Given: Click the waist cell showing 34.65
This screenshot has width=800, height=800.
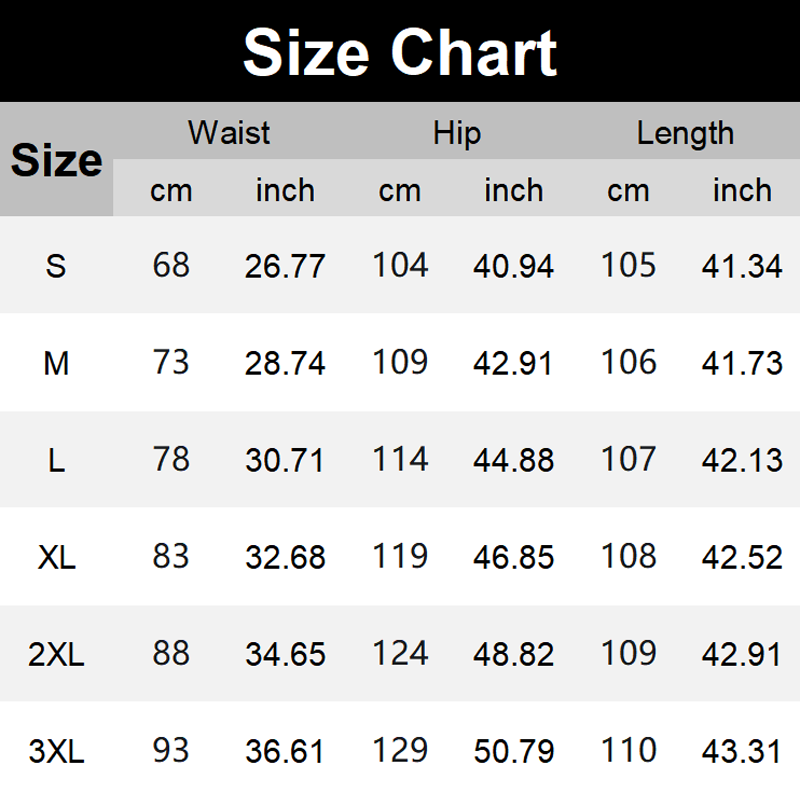Looking at the screenshot, I should click(285, 654).
